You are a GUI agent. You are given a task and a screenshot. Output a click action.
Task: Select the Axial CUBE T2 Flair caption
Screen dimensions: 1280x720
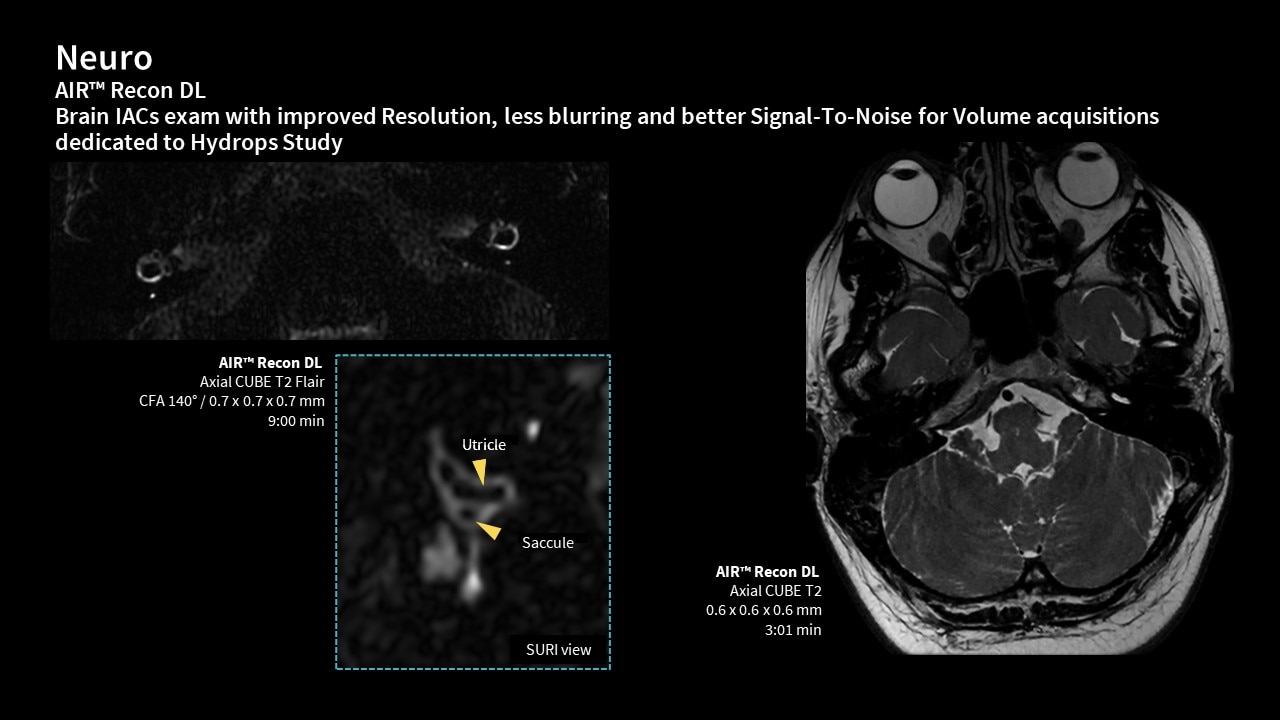pos(261,382)
